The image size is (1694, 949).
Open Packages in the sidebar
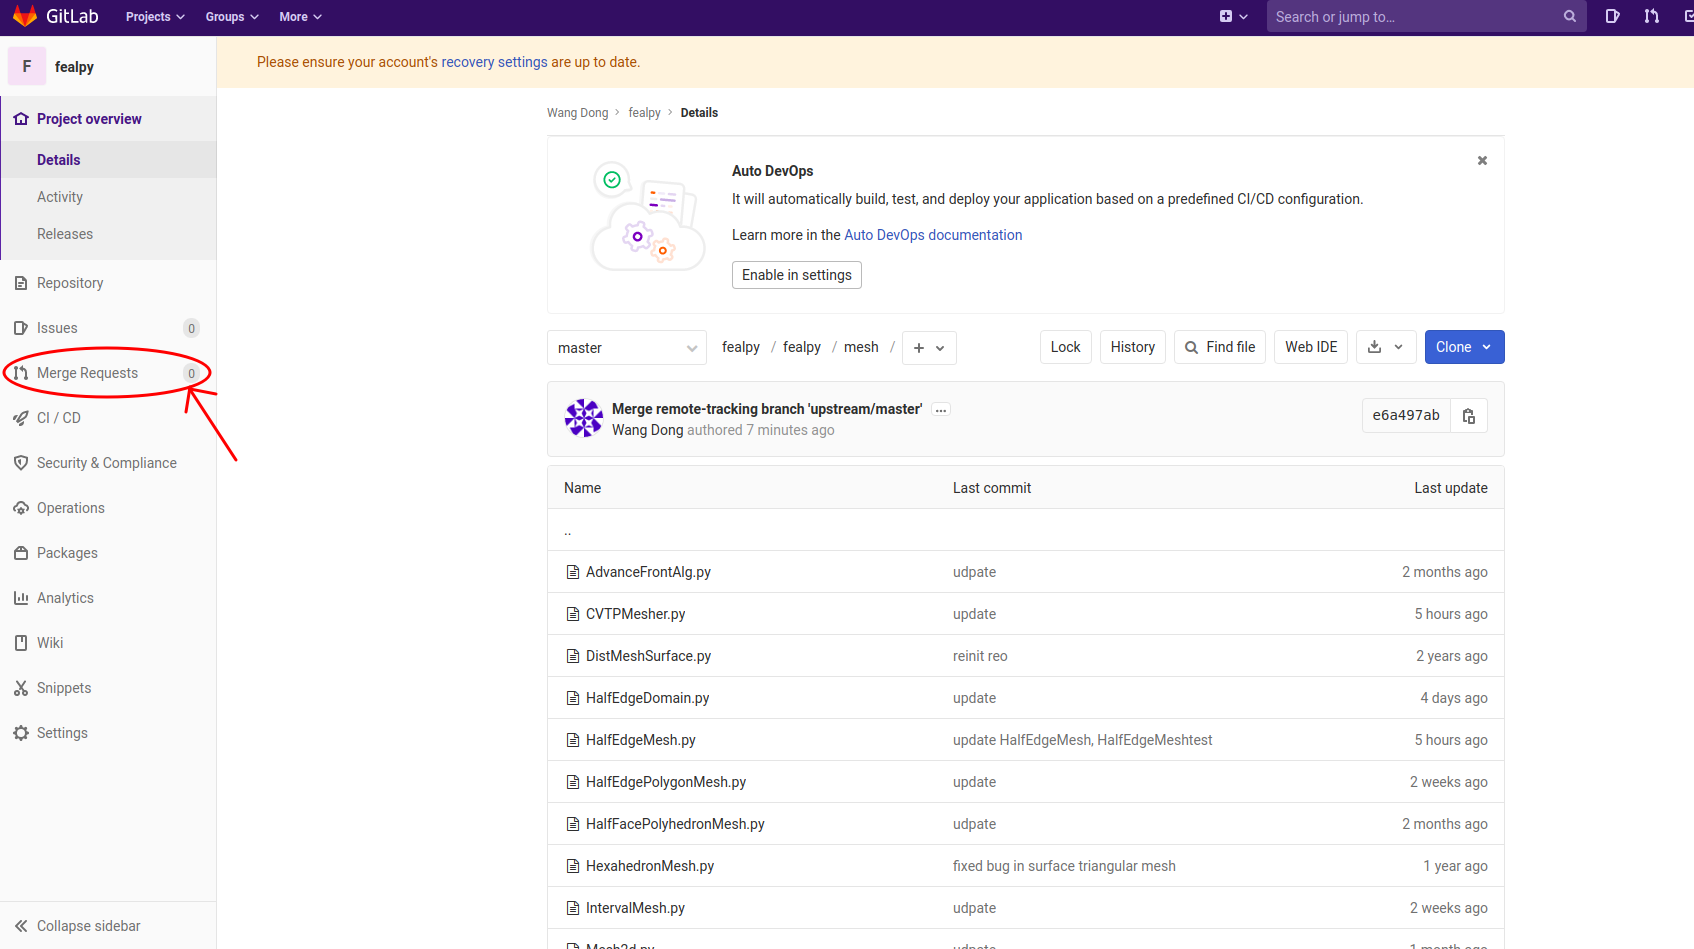pos(108,553)
